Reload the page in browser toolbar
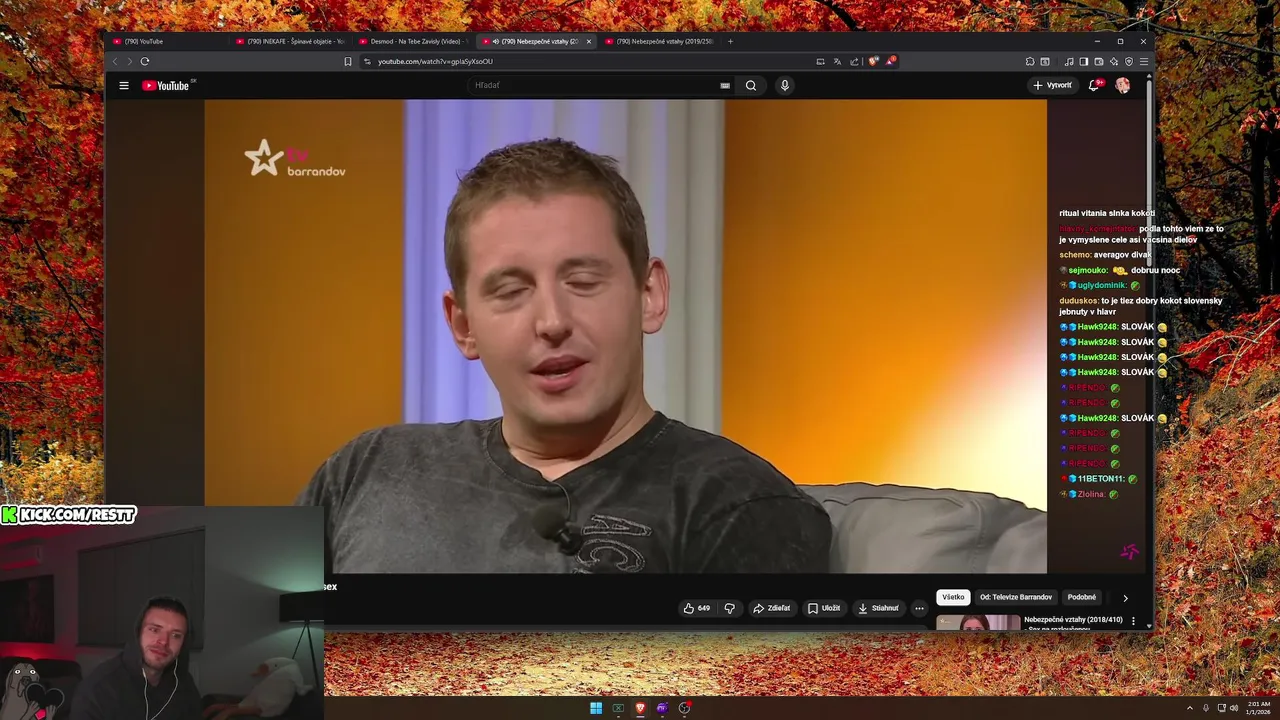 pyautogui.click(x=145, y=61)
